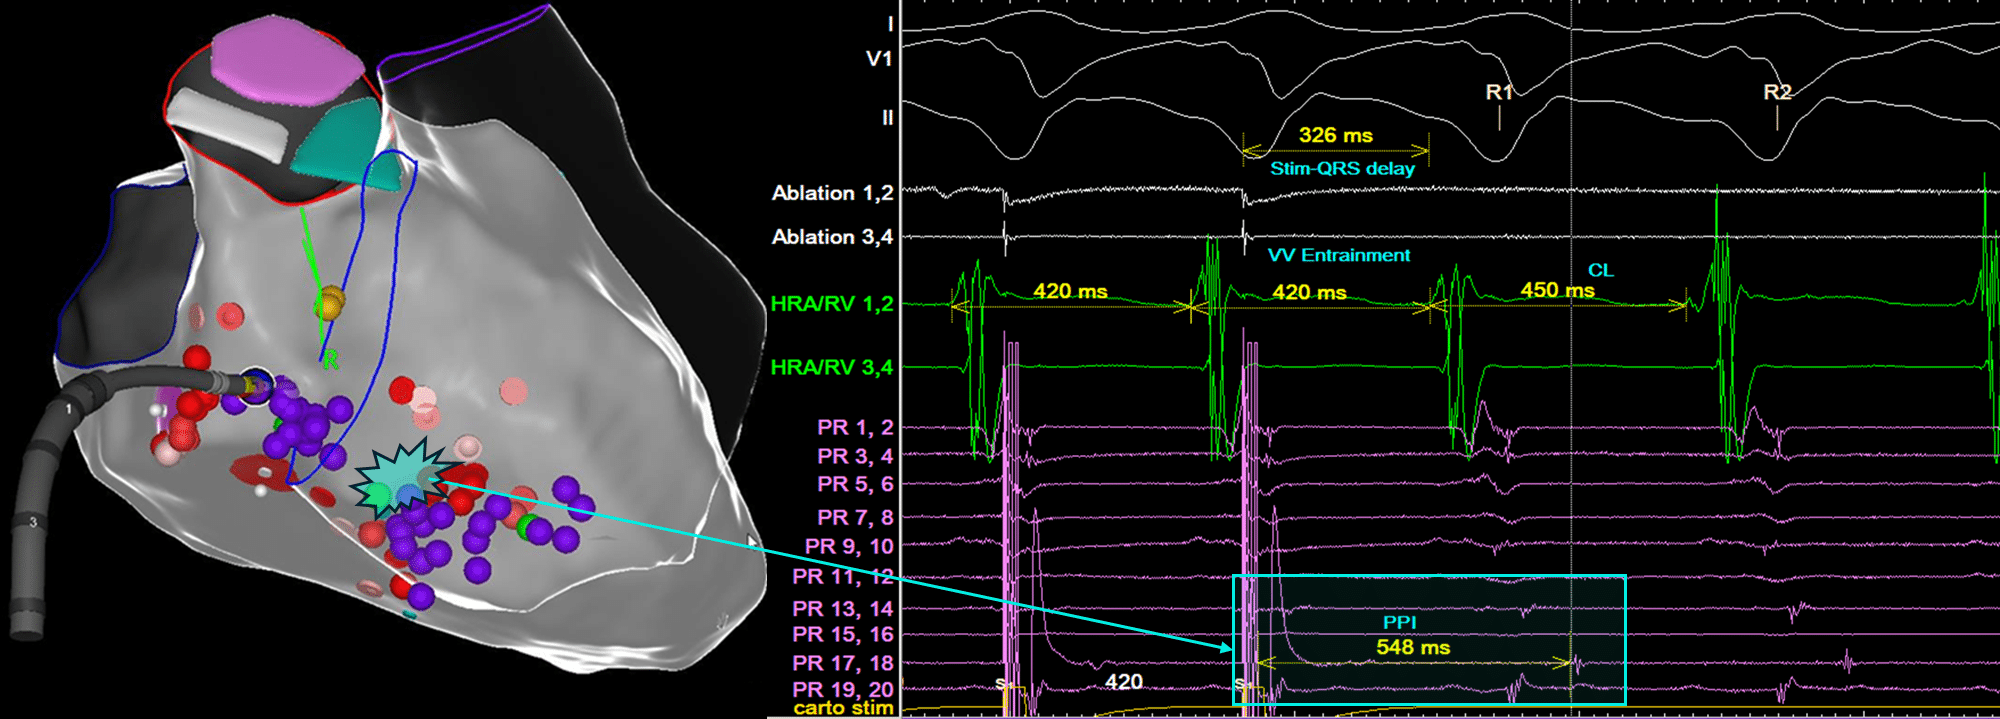Viewport: 2000px width, 719px height.
Task: Click the R2 beat annotation marker
Action: coord(1777,92)
